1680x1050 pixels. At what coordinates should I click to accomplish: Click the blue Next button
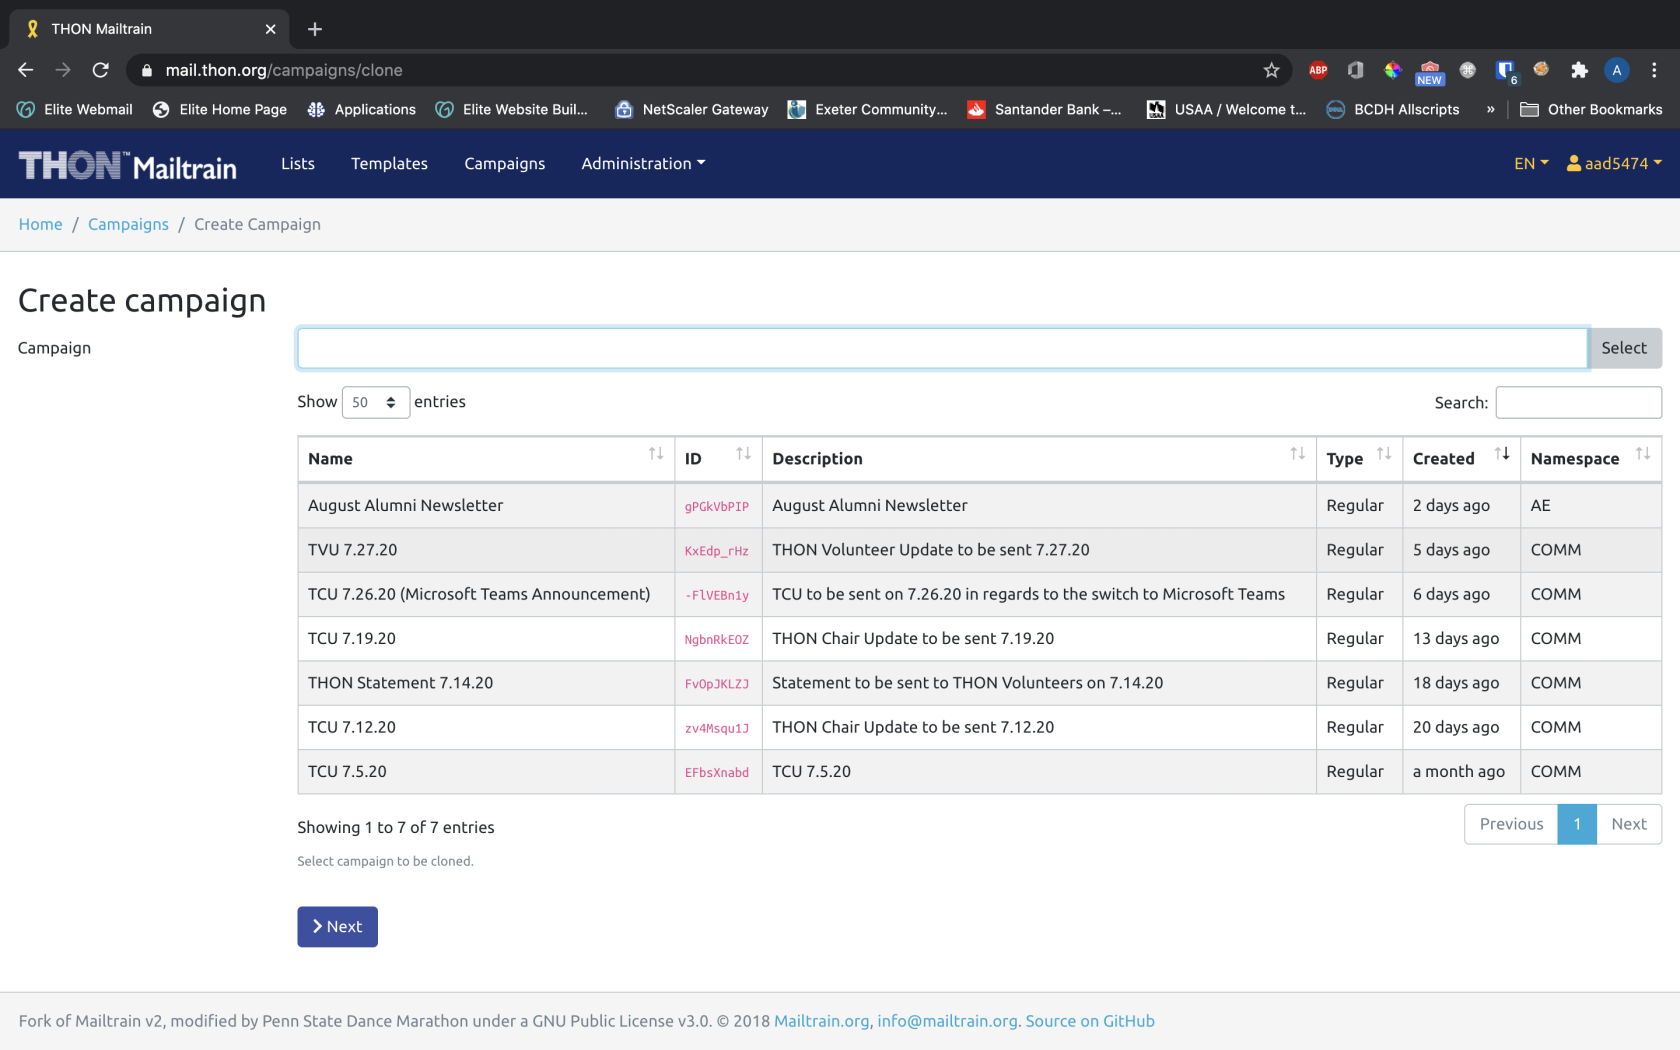tap(337, 927)
